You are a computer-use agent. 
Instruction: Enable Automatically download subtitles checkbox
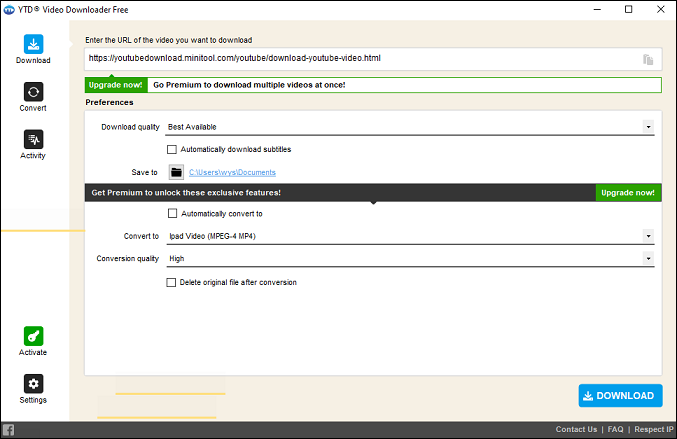coord(172,149)
